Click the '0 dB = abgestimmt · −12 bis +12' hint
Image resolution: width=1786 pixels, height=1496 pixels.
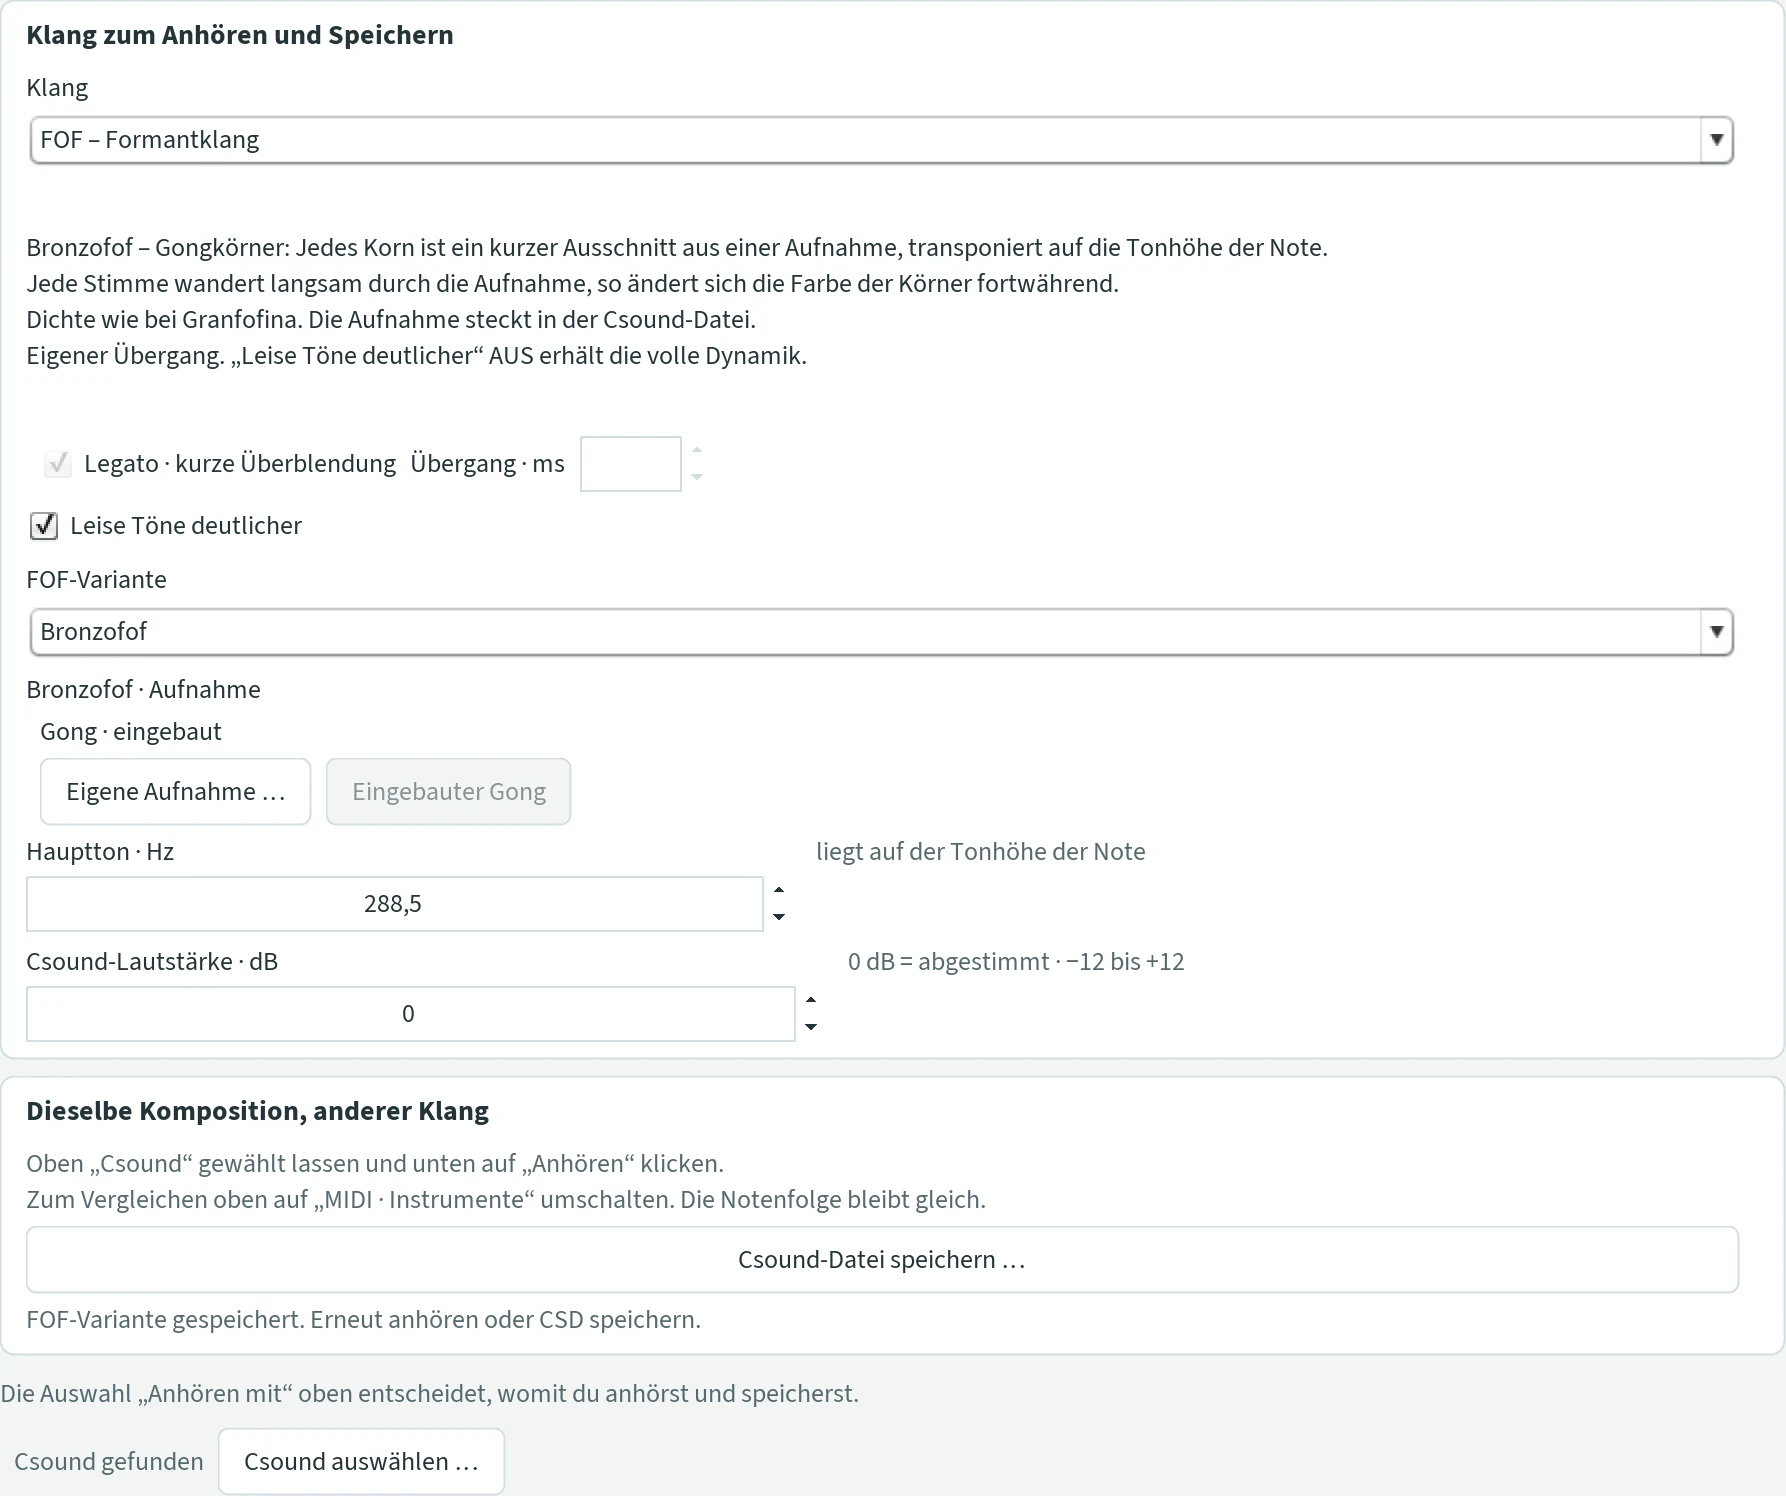point(1016,962)
